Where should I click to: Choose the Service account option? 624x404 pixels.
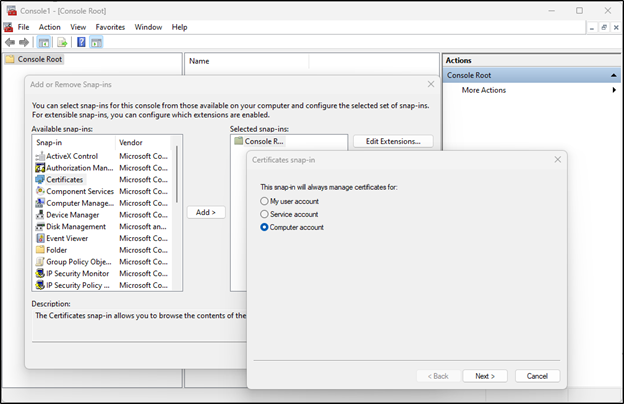(x=265, y=214)
